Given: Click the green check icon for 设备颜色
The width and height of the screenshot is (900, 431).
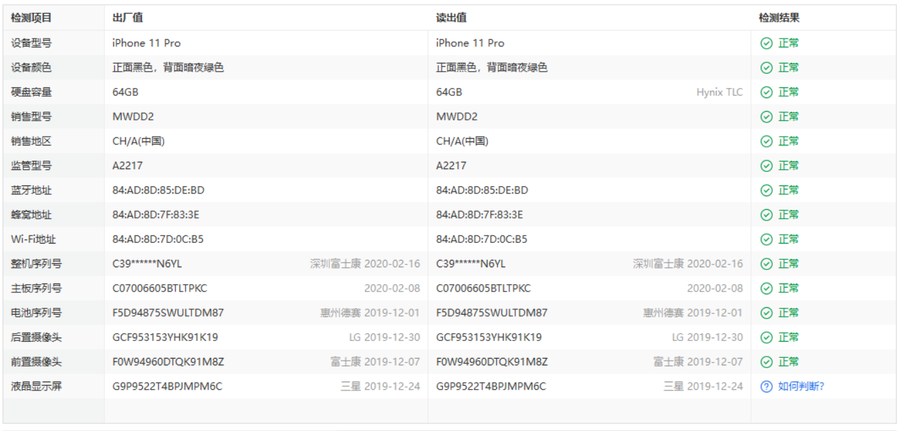Looking at the screenshot, I should point(766,68).
